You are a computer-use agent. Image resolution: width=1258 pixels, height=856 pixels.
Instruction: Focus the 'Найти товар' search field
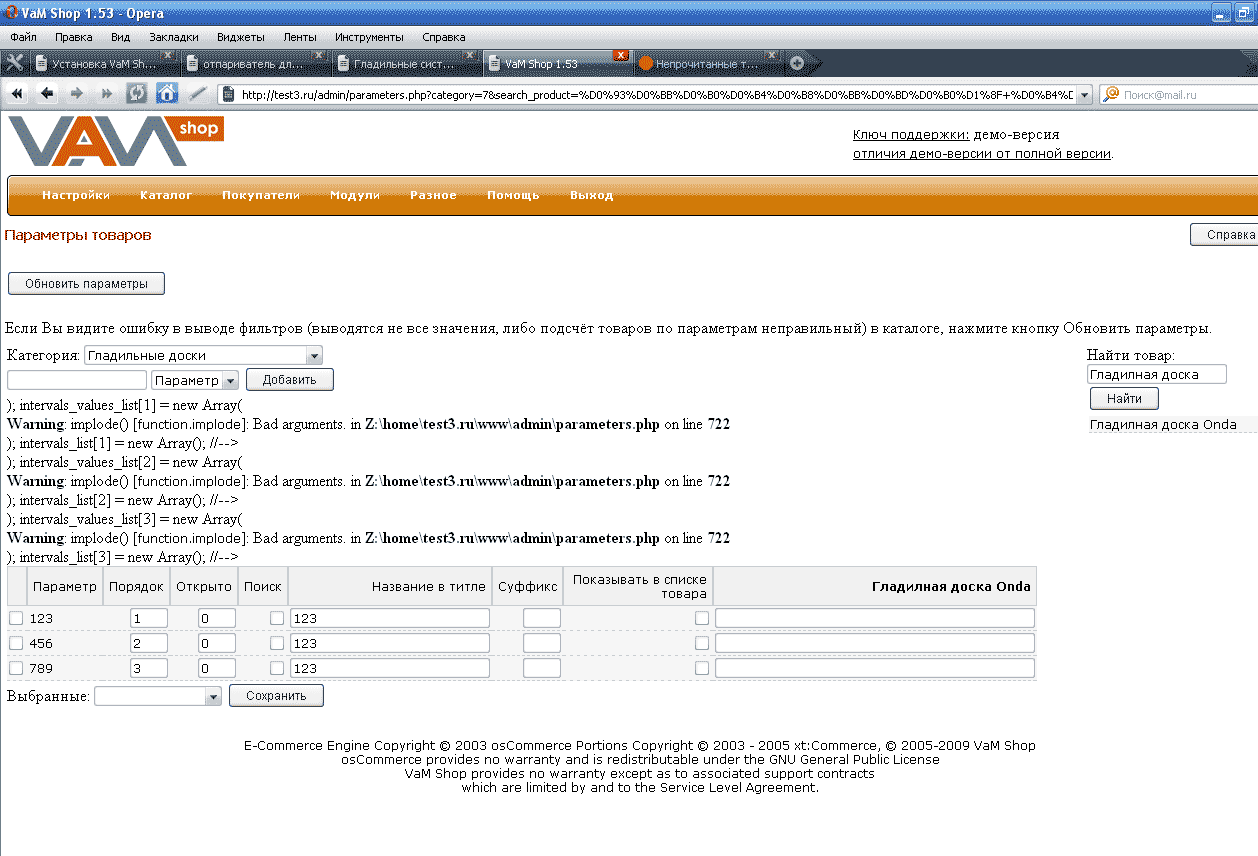[x=1157, y=375]
